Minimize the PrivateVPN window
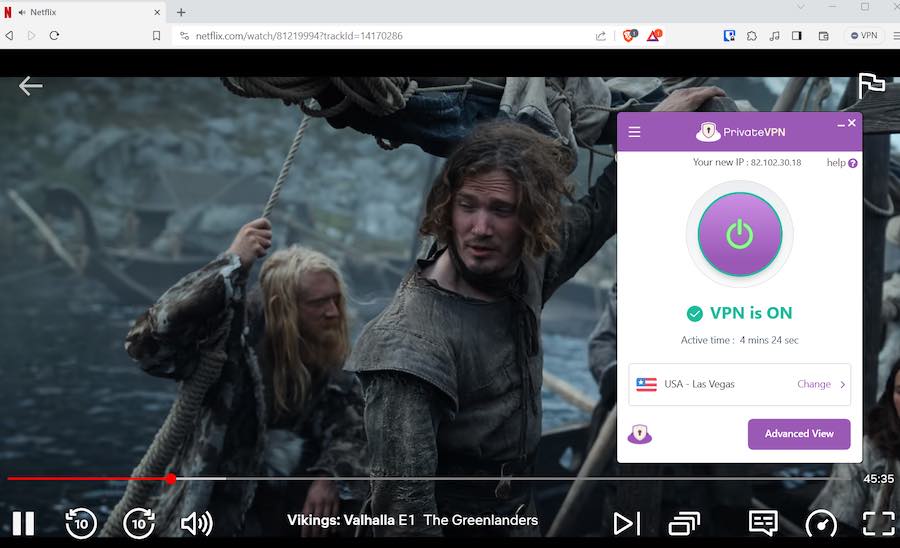This screenshot has width=900, height=548. pos(841,124)
